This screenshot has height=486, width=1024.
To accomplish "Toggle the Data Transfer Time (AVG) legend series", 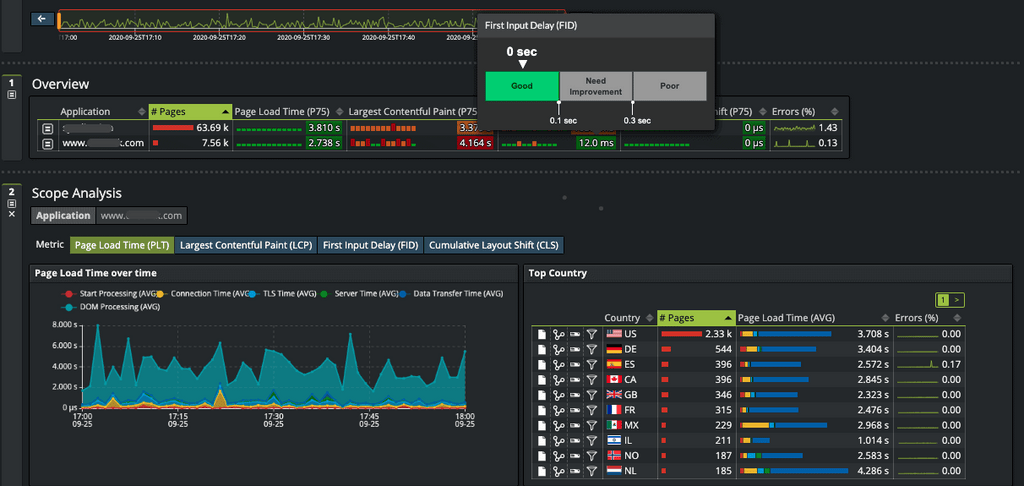I will (x=453, y=294).
